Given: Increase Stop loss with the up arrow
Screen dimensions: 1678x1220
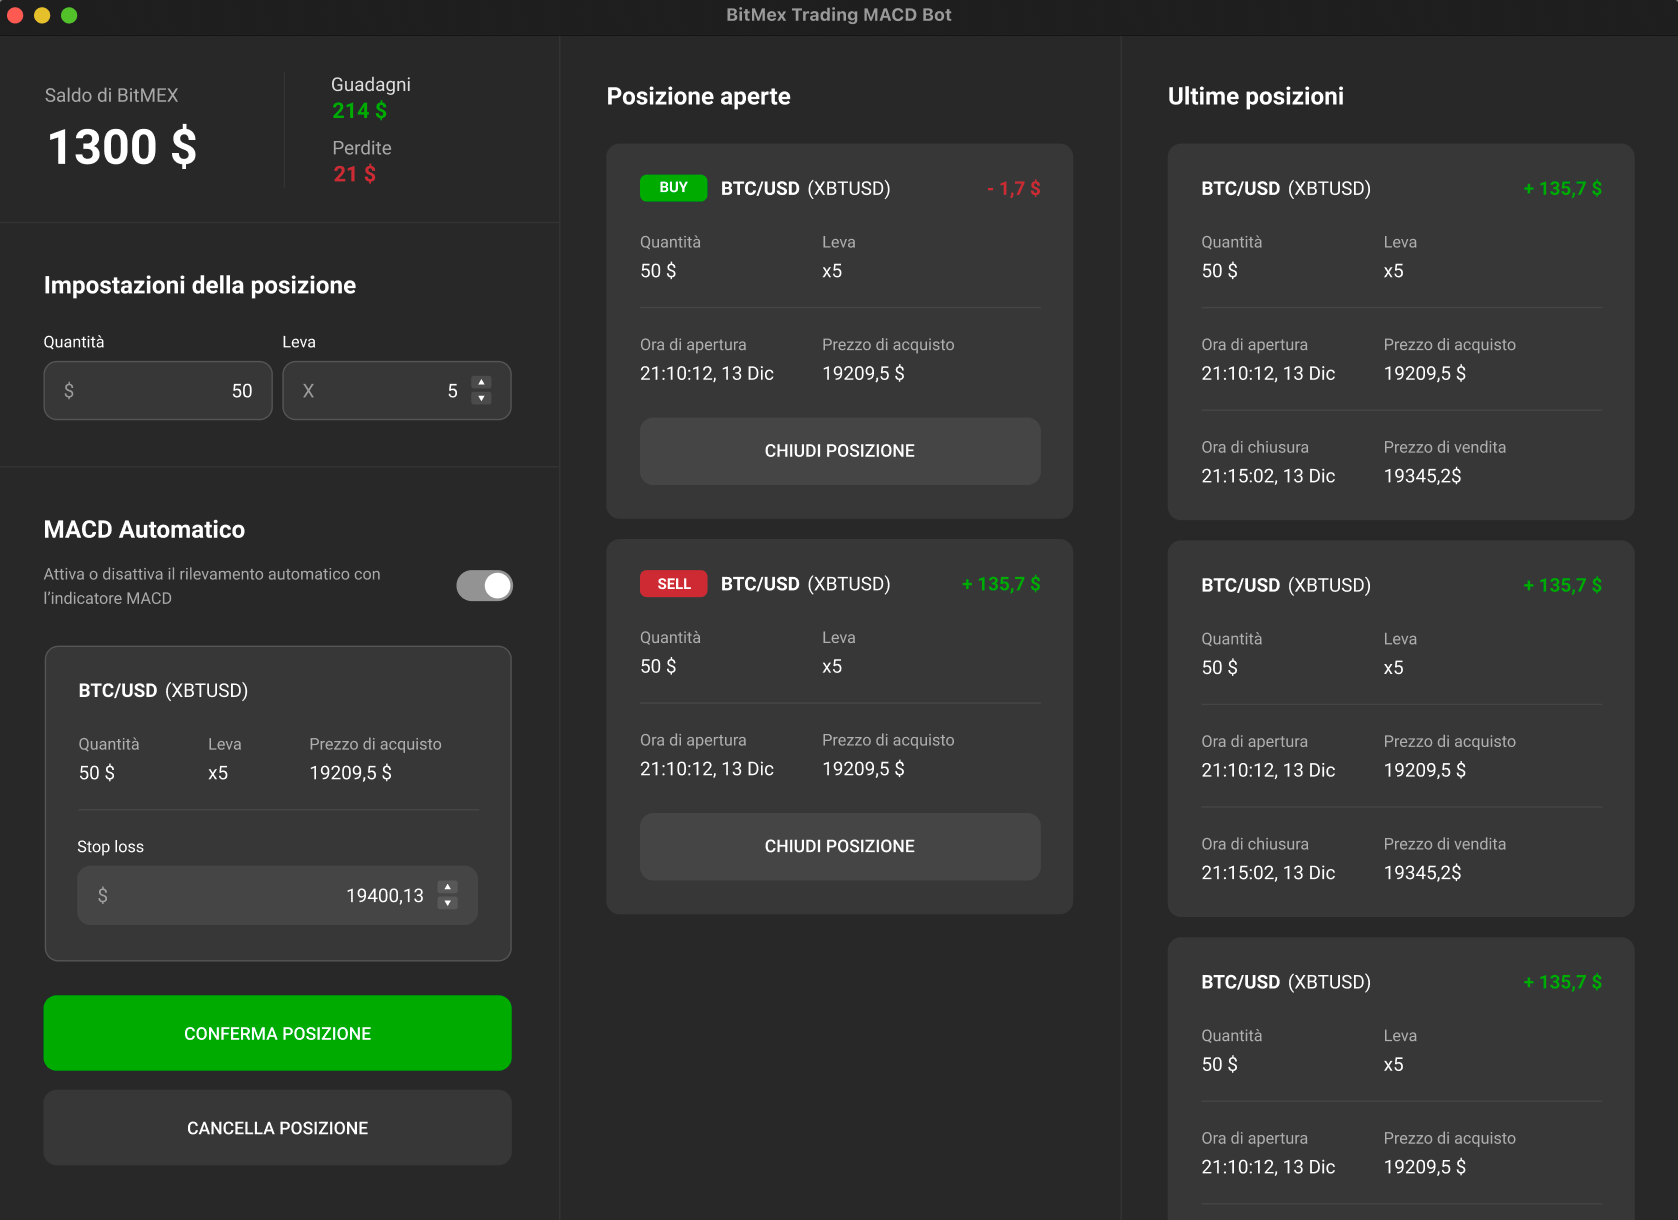Looking at the screenshot, I should (x=448, y=887).
